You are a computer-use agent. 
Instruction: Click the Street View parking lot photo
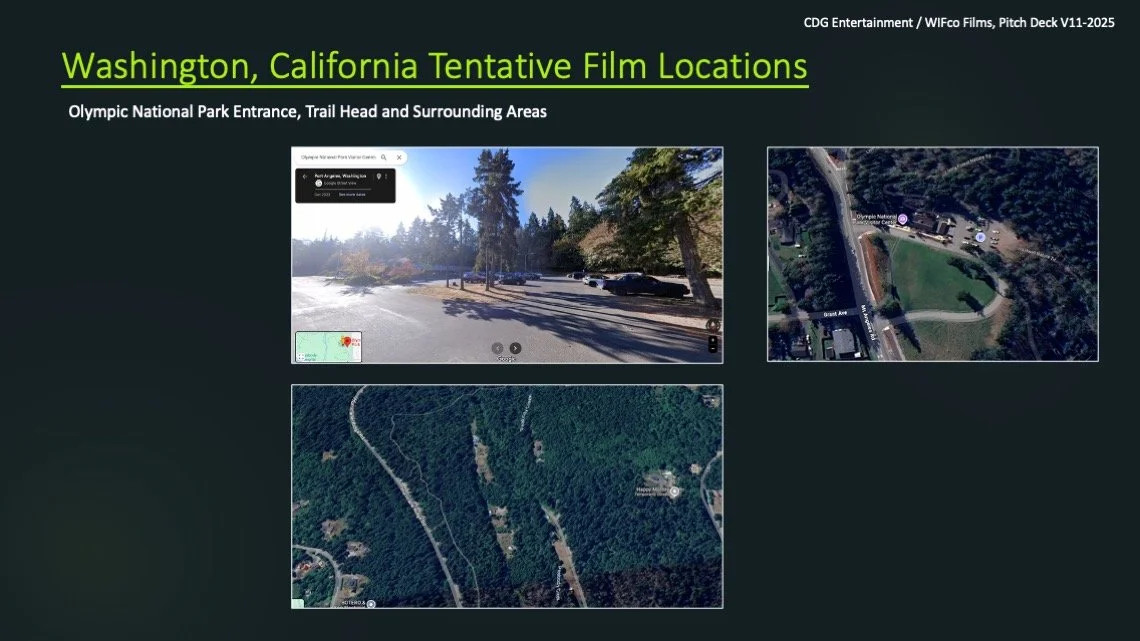507,255
